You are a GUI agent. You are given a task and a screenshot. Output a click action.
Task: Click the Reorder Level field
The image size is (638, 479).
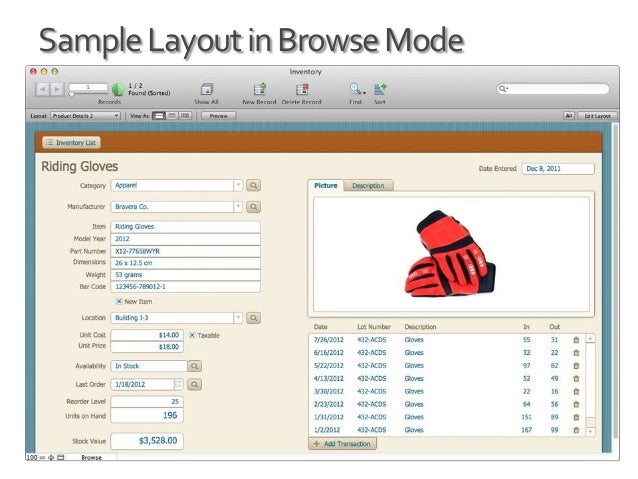pyautogui.click(x=147, y=402)
